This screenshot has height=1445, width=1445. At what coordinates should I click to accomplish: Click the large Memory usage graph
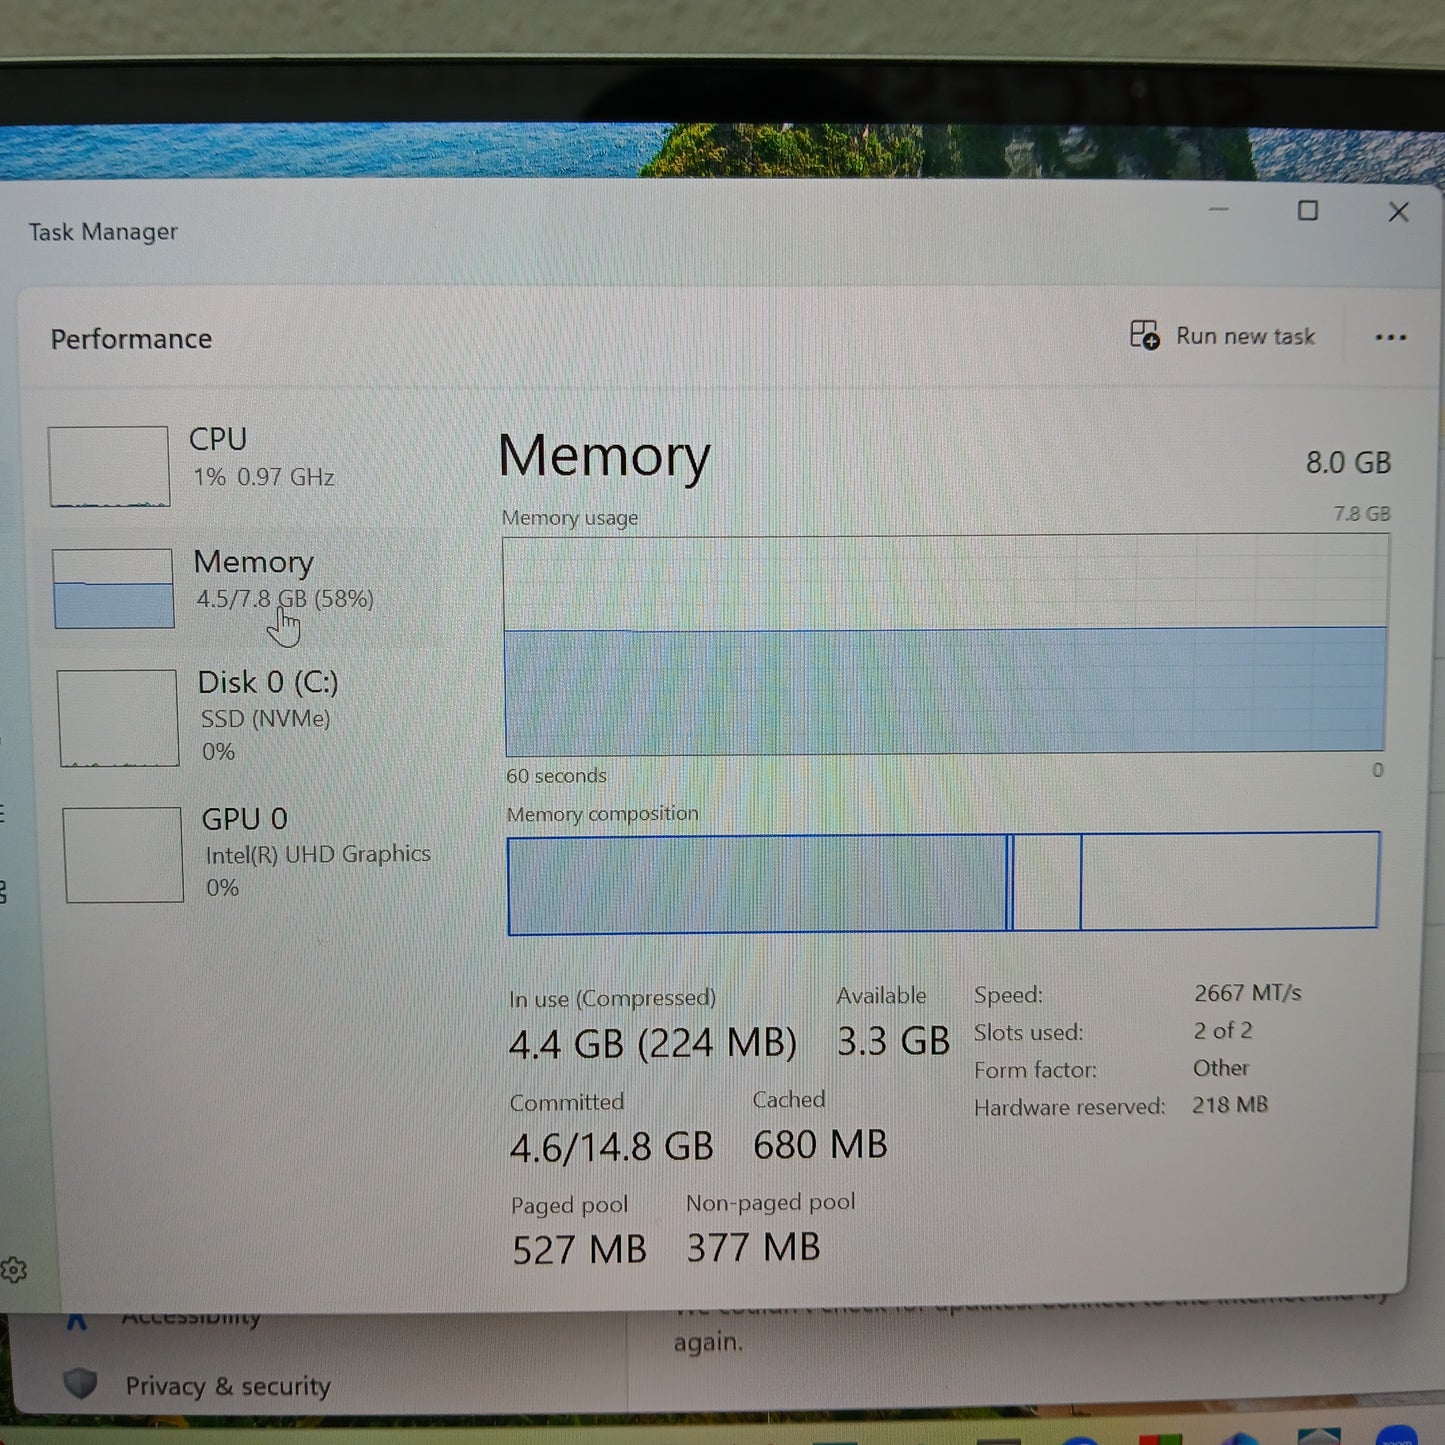945,645
